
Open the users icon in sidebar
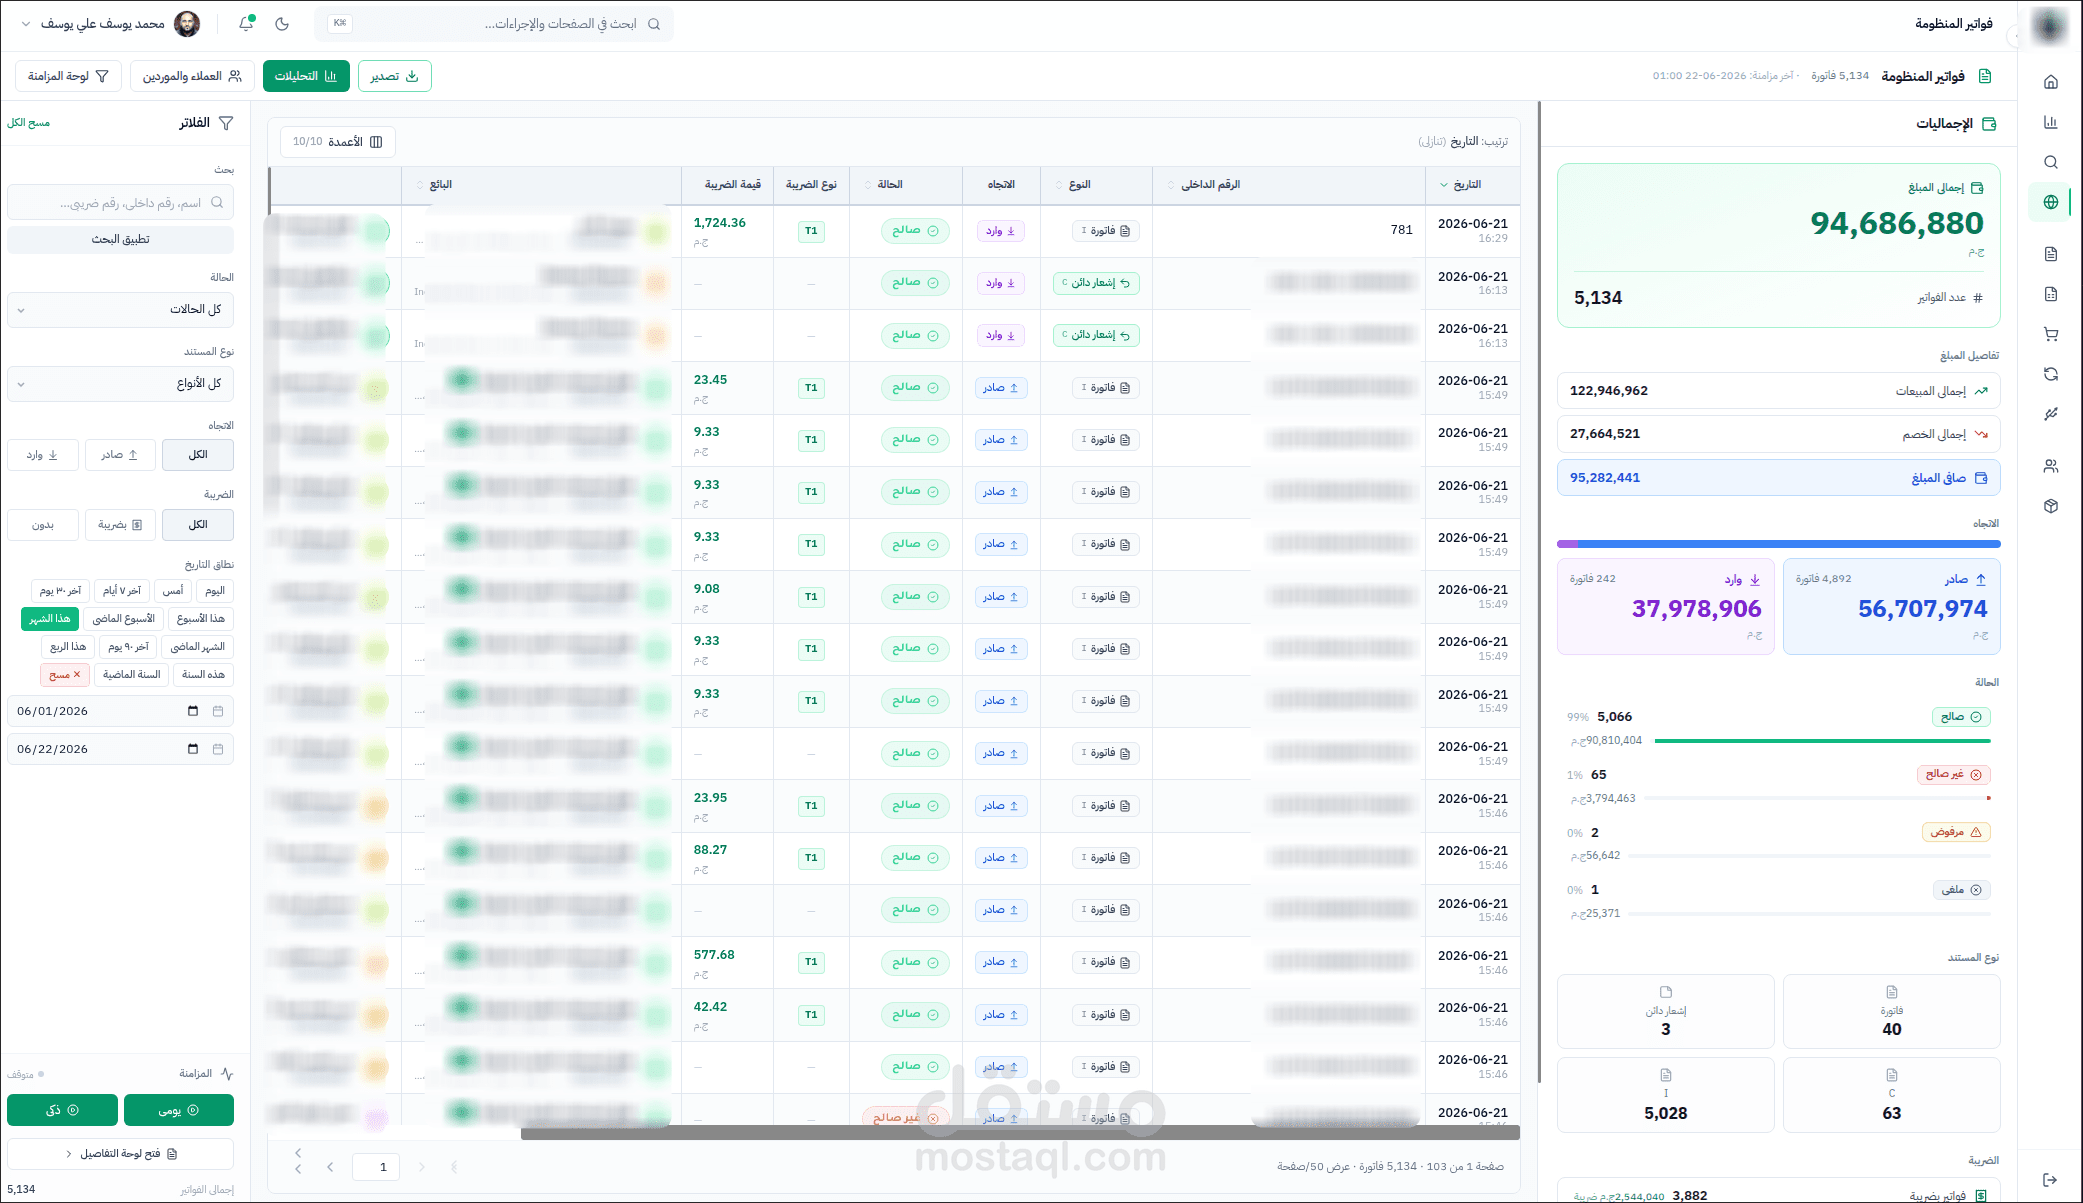click(2050, 466)
